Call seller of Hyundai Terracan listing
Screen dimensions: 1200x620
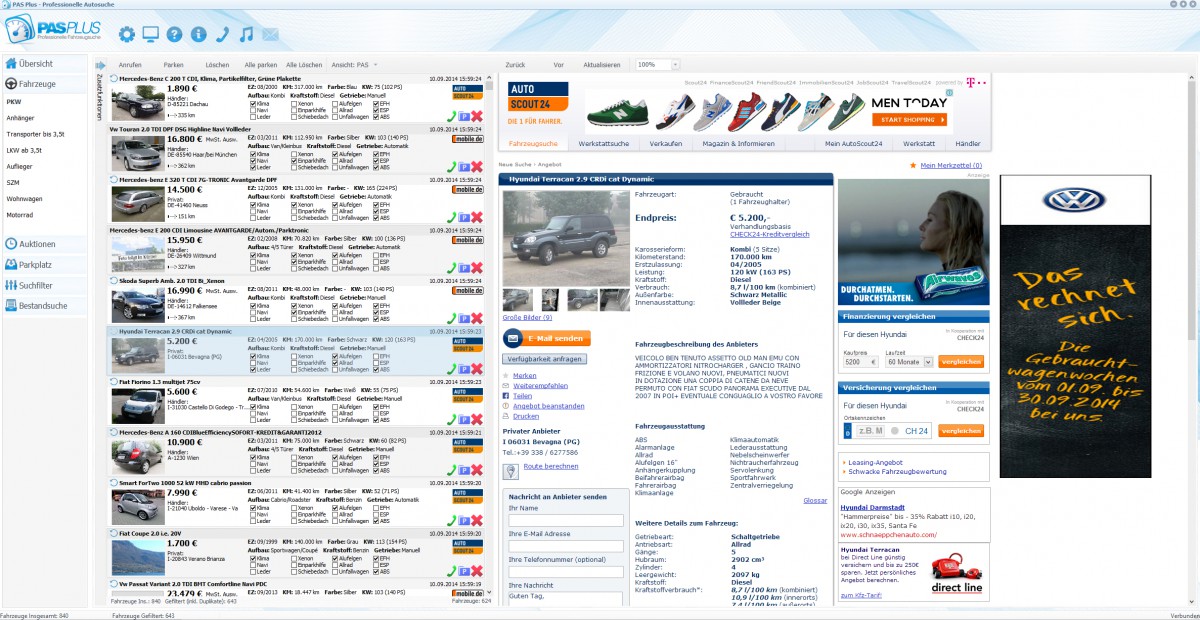coord(452,368)
